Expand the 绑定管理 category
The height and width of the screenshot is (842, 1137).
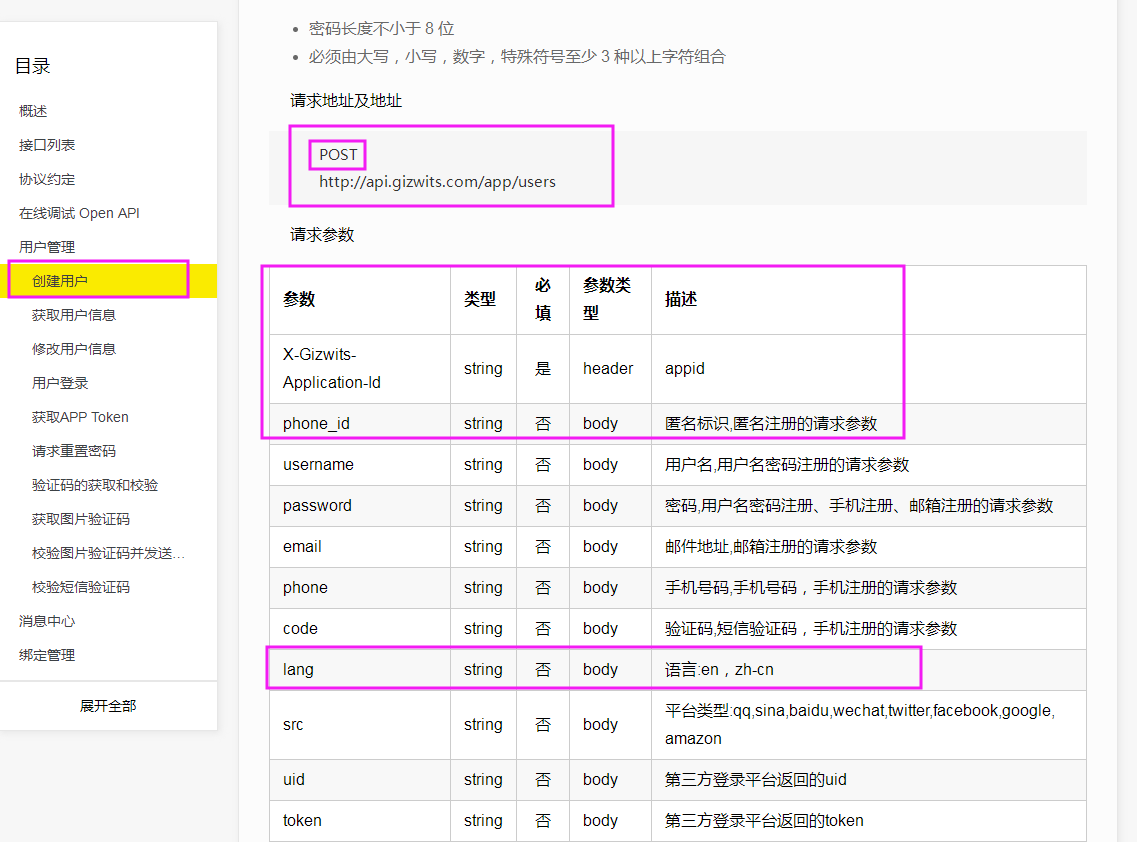pyautogui.click(x=47, y=655)
